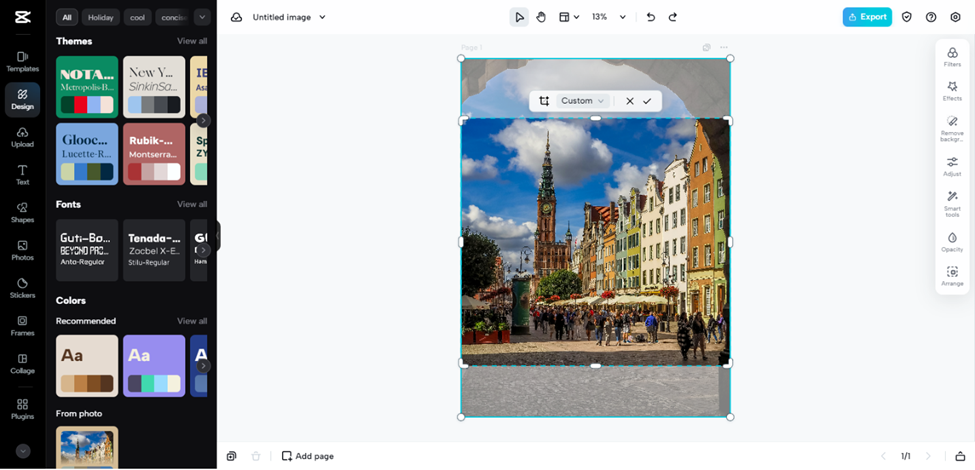
Task: Click the cloud save status icon
Action: [x=236, y=17]
